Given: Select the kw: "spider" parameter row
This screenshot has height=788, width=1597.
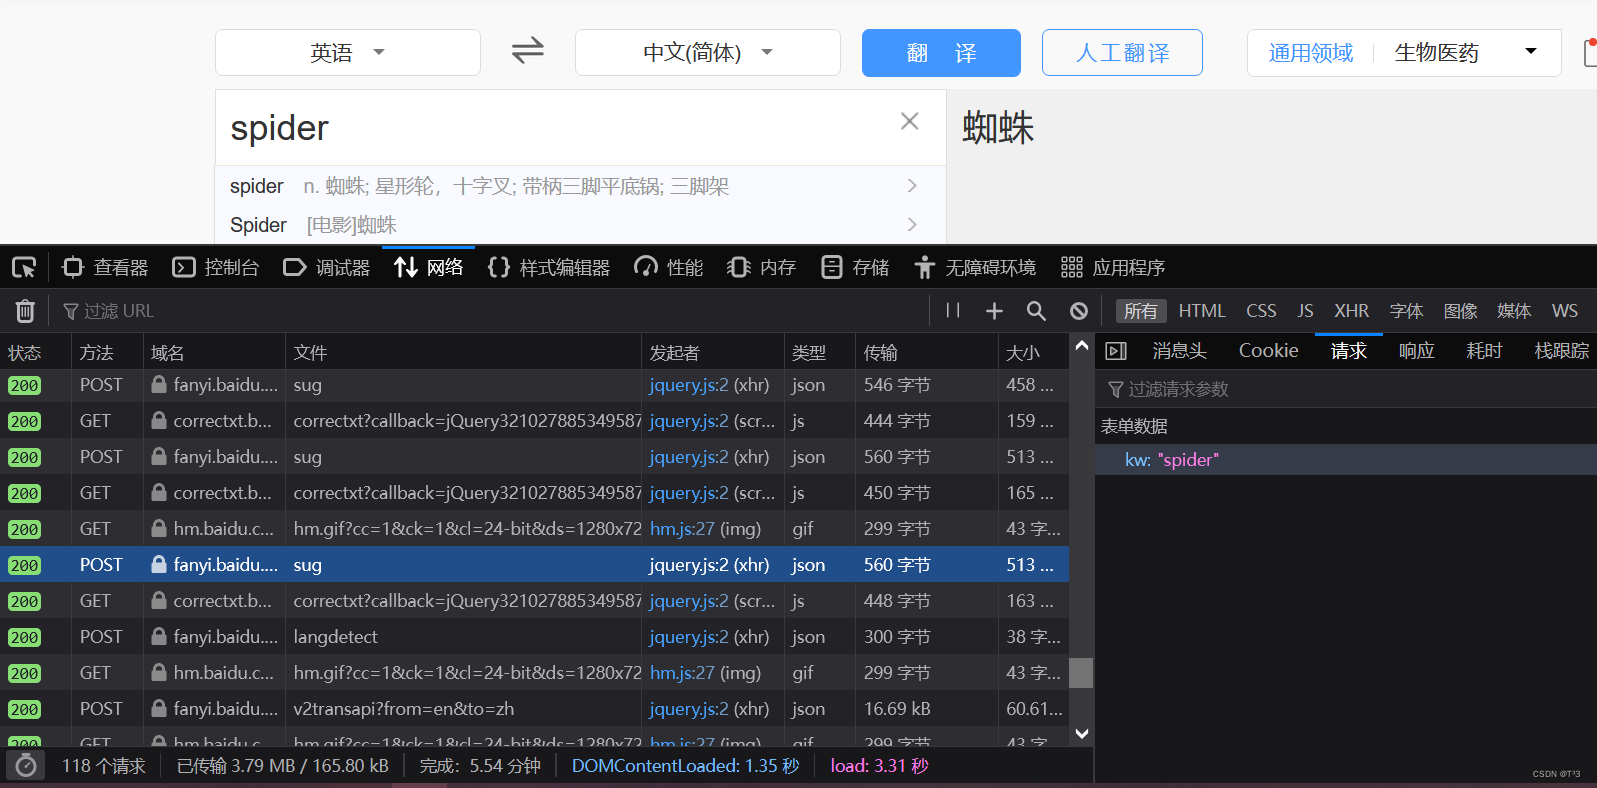Looking at the screenshot, I should click(x=1346, y=460).
